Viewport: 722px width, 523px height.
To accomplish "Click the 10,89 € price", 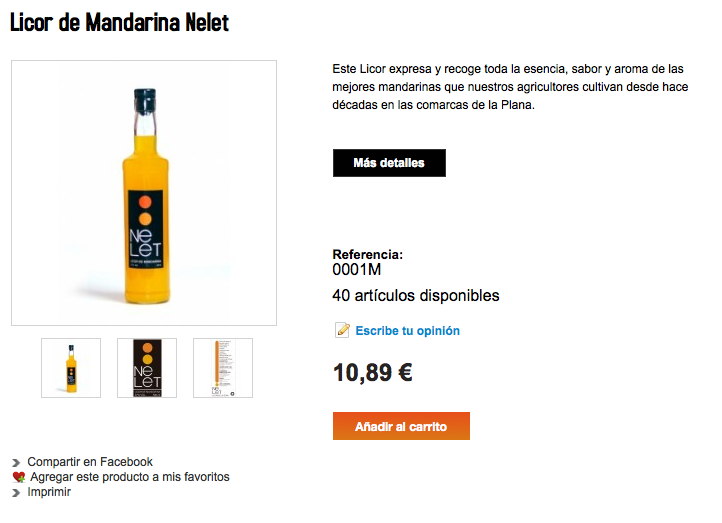I will click(x=373, y=372).
